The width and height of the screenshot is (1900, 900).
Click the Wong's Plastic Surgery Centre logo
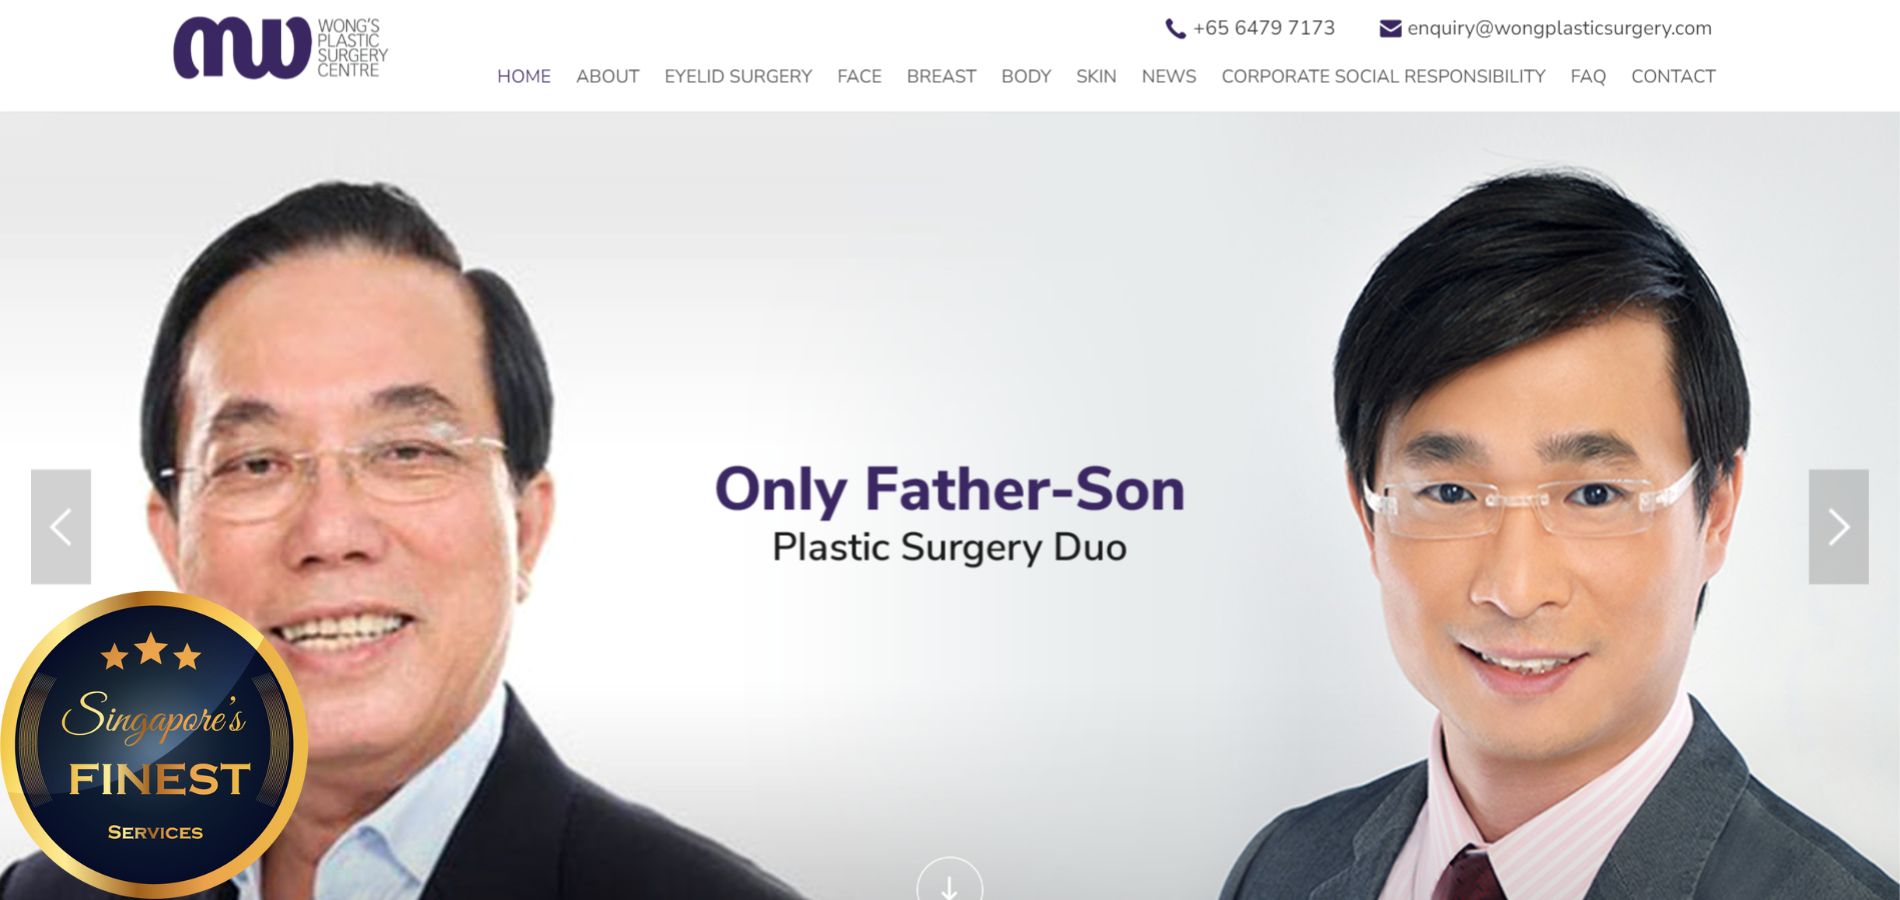281,47
